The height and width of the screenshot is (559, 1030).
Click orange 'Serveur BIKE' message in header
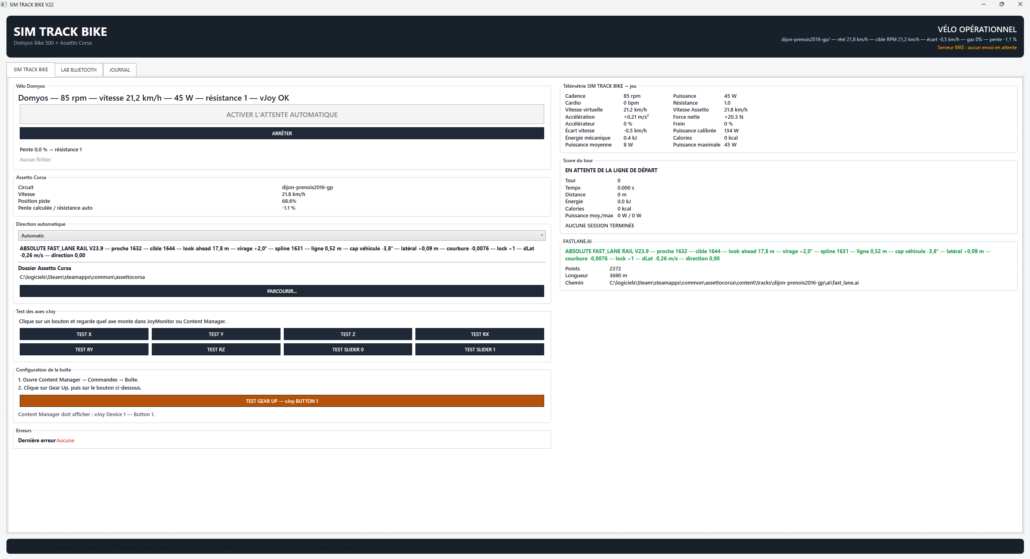[977, 47]
